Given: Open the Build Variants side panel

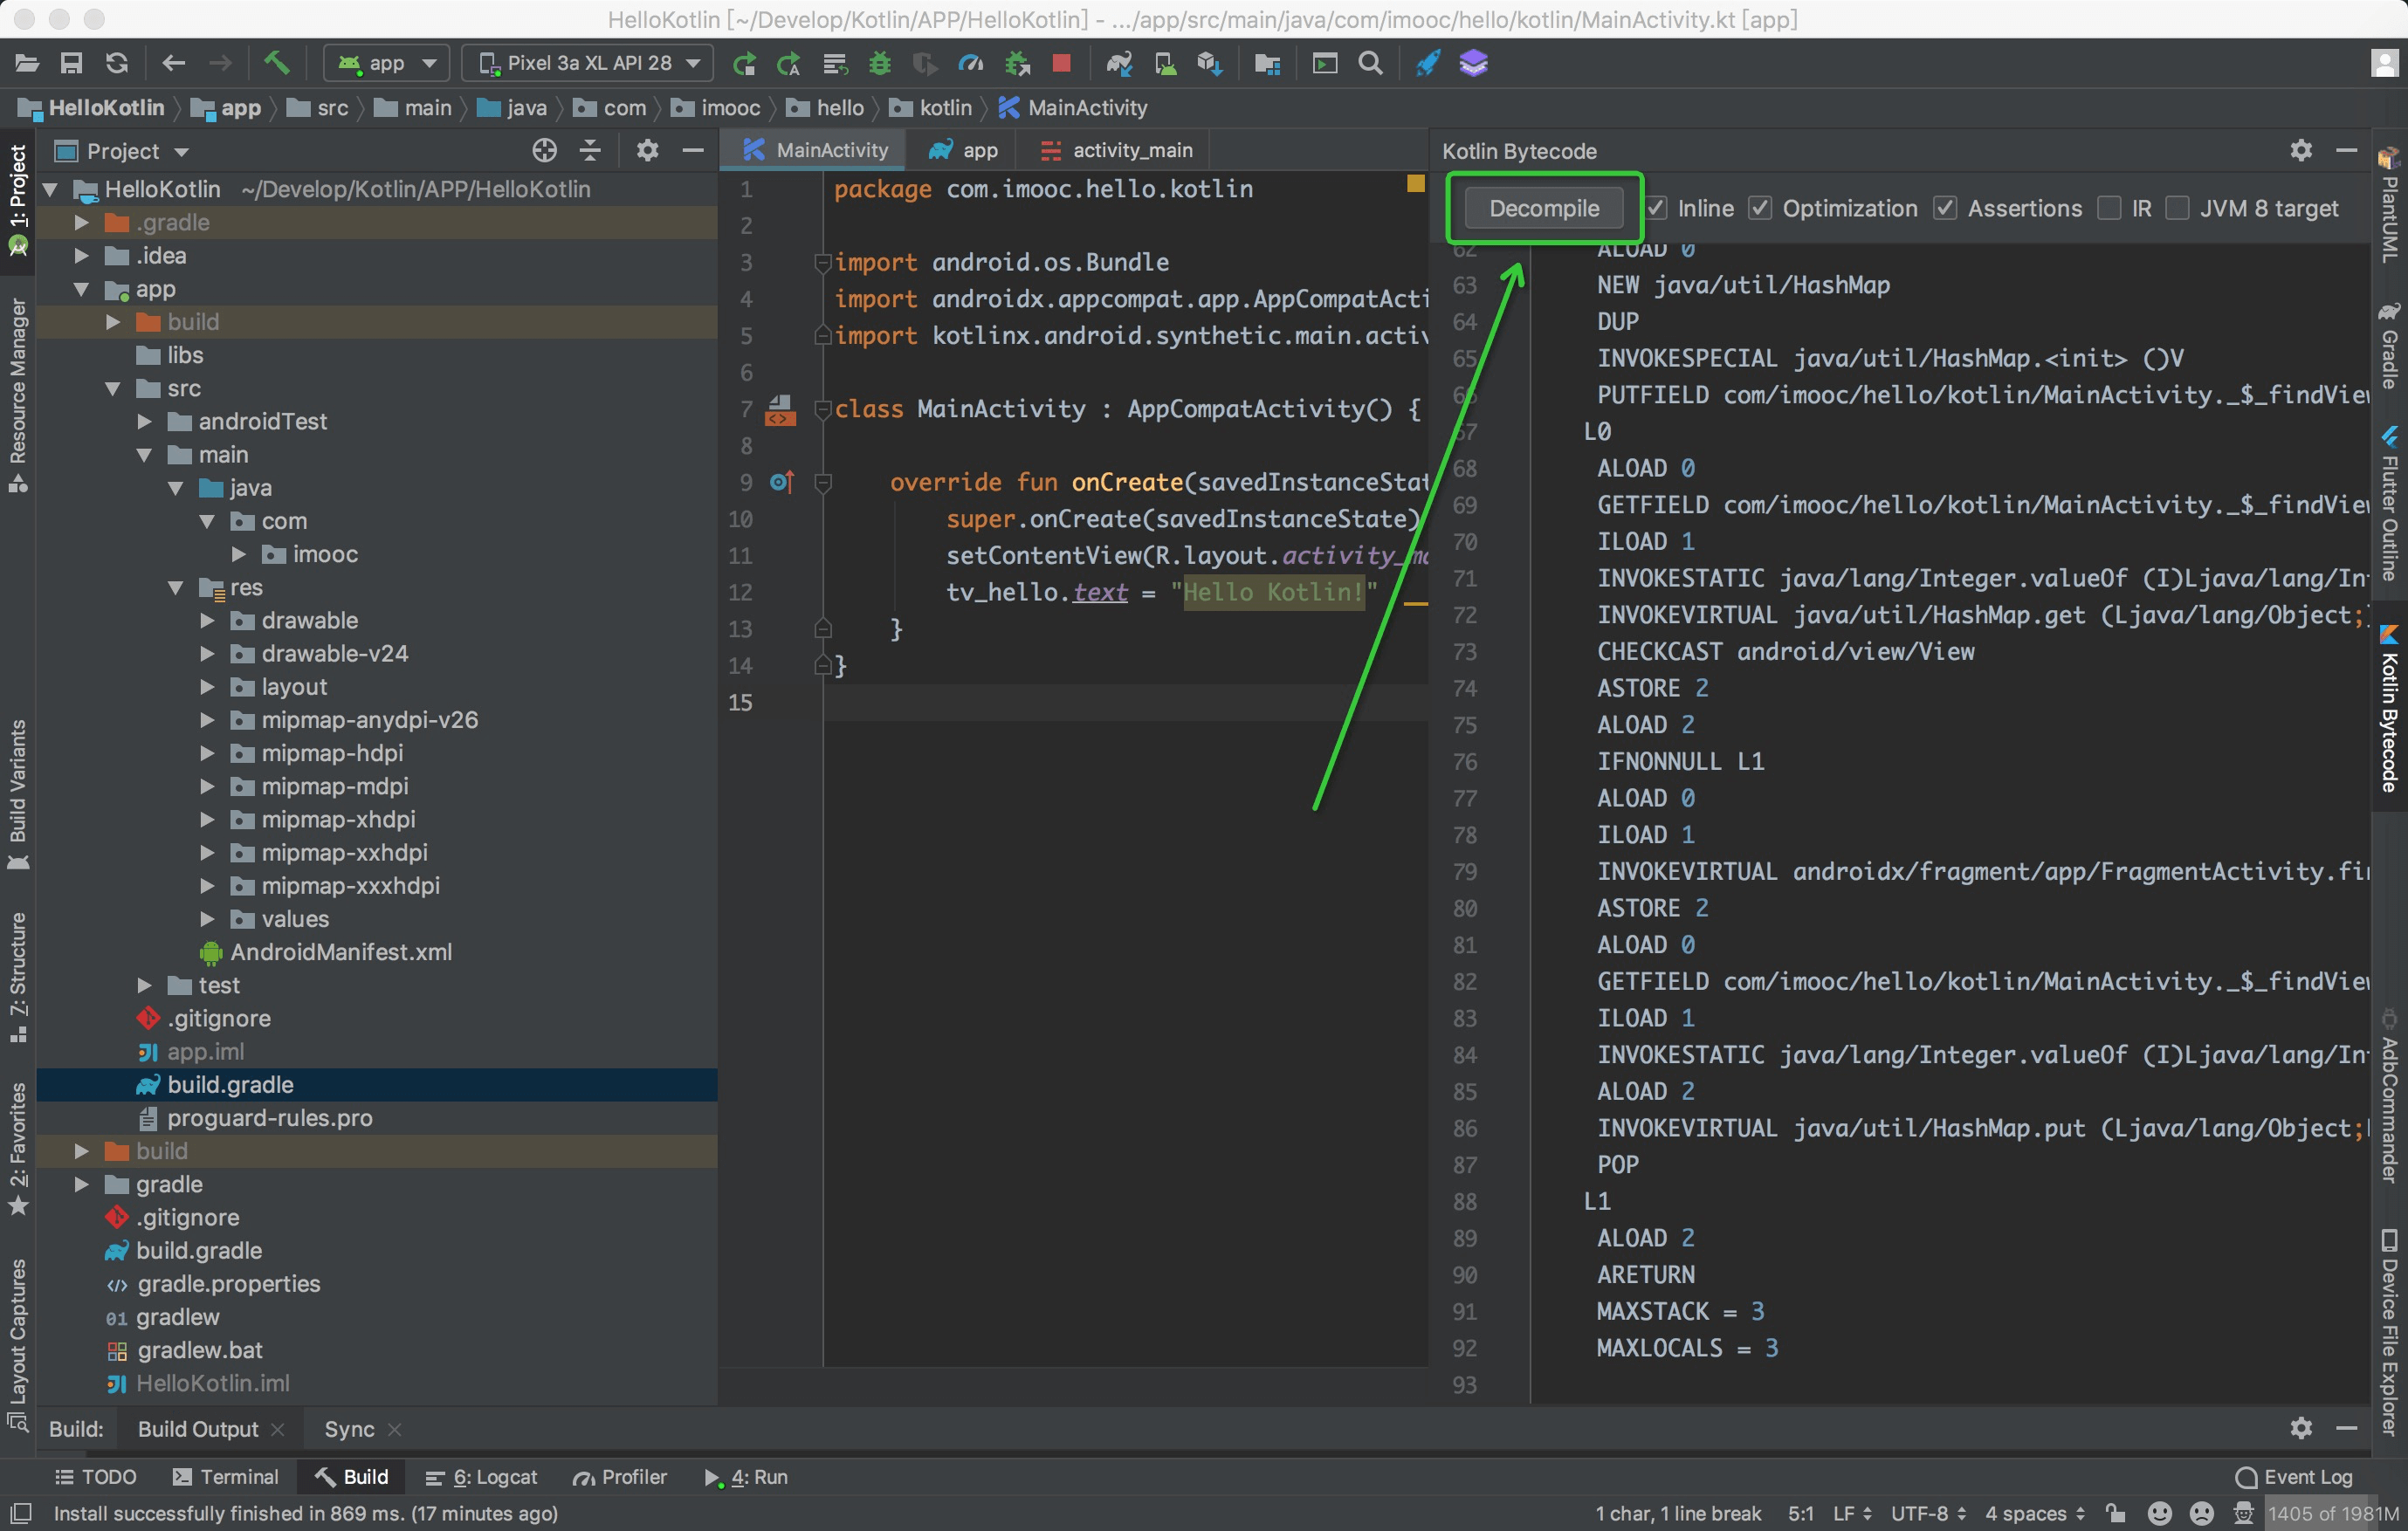Looking at the screenshot, I should [x=18, y=794].
